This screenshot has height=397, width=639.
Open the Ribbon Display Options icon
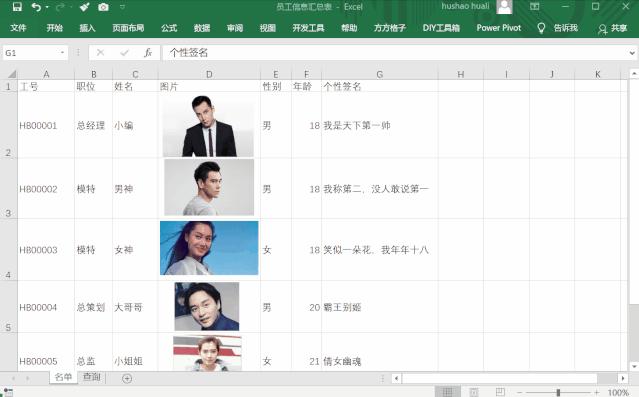pos(534,7)
